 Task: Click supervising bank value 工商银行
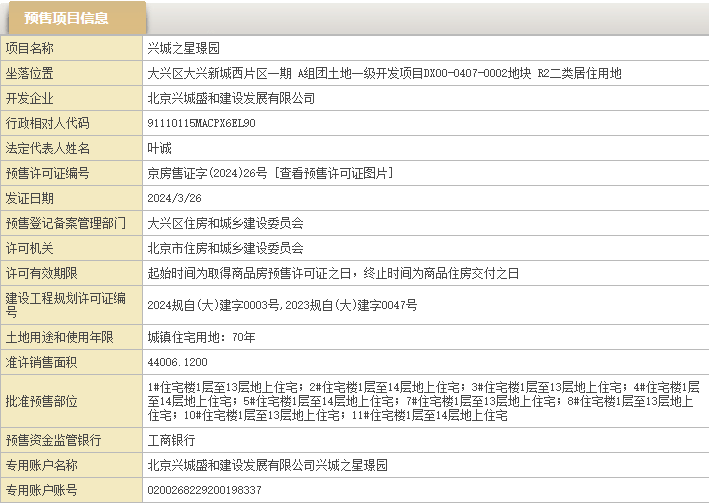[171, 440]
